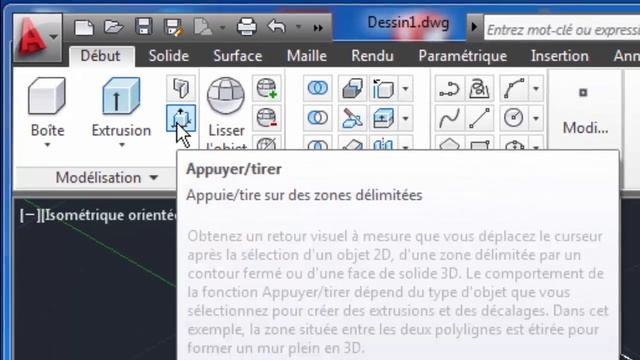Select the Spline curve tool
This screenshot has height=360, width=640.
point(449,118)
